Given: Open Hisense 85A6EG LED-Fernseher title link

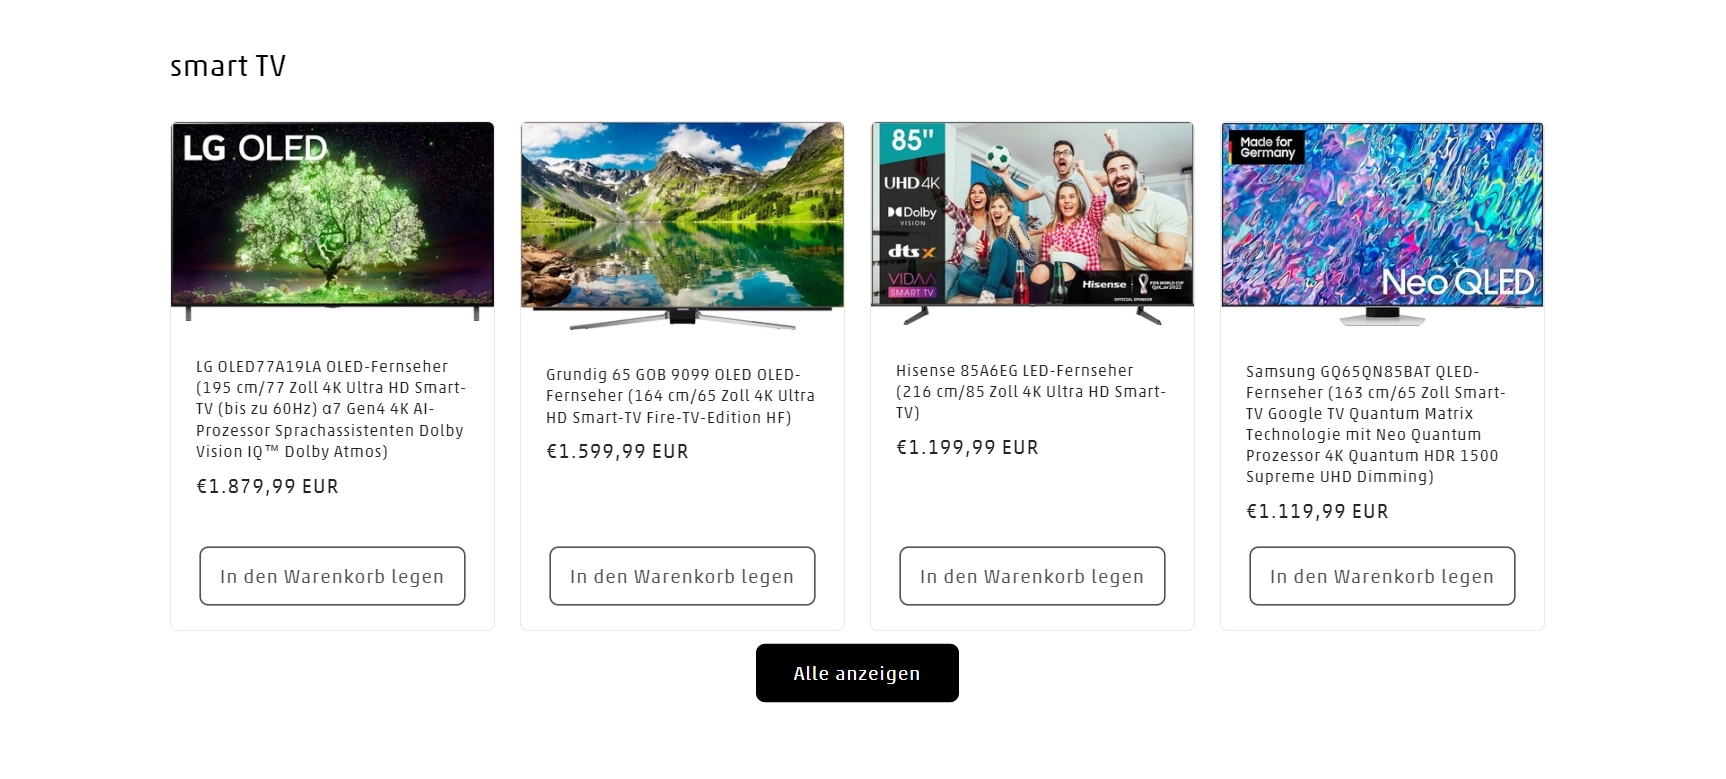Looking at the screenshot, I should click(x=1031, y=391).
